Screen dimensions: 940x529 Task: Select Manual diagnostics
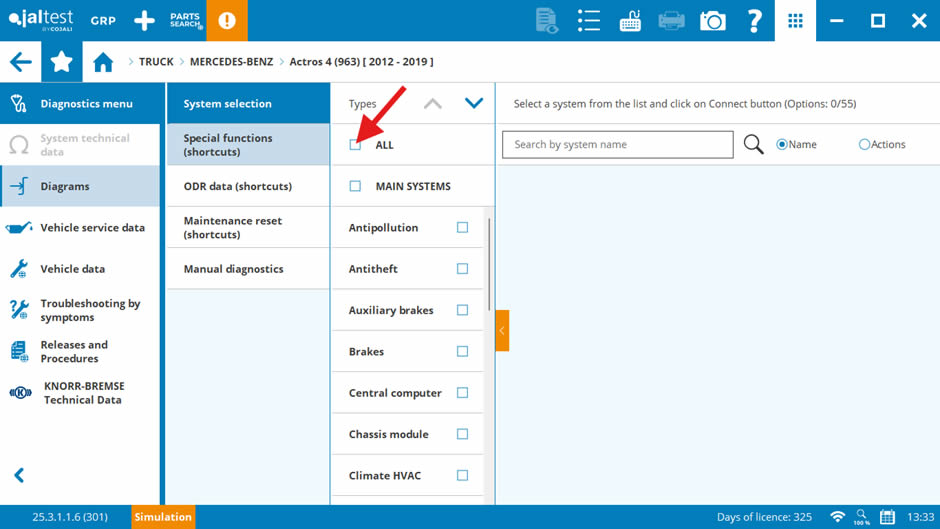248,269
